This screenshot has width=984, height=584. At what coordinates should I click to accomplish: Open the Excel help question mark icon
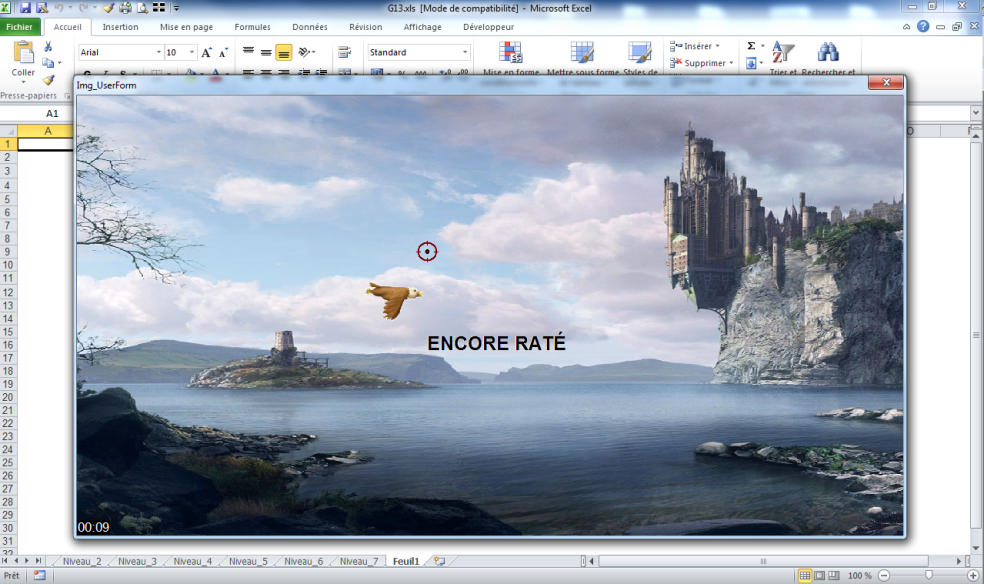923,27
